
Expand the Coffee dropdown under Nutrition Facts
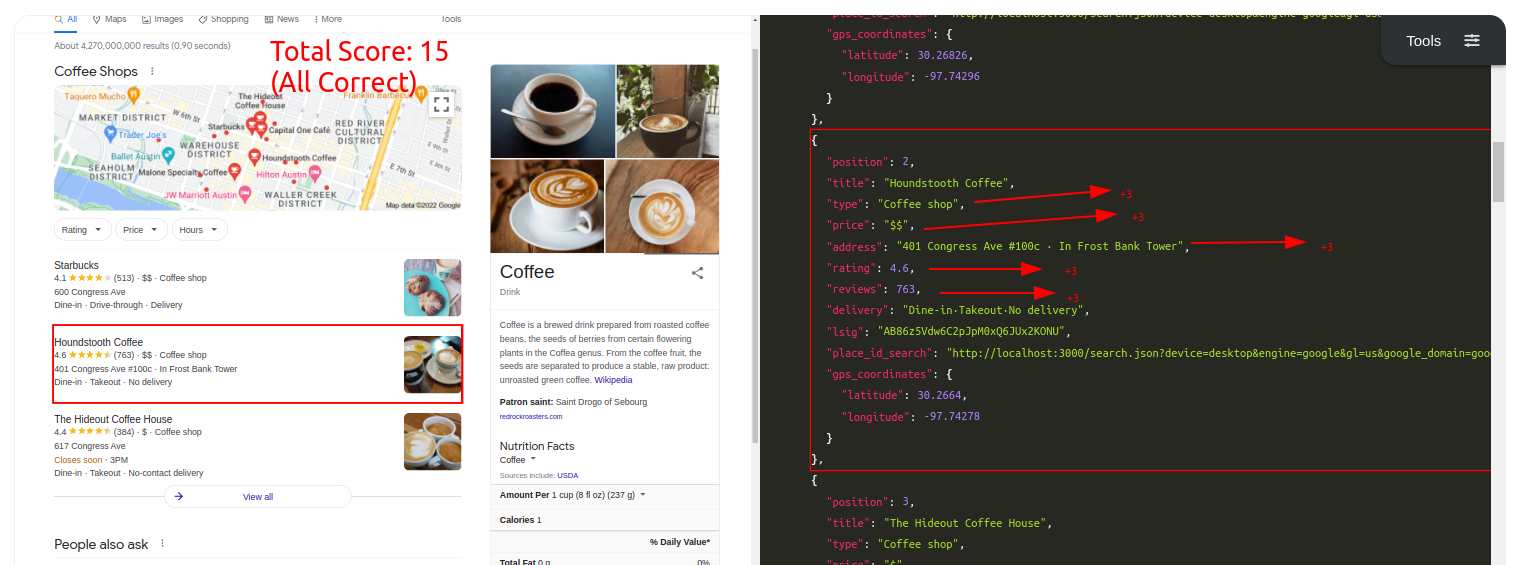point(518,460)
